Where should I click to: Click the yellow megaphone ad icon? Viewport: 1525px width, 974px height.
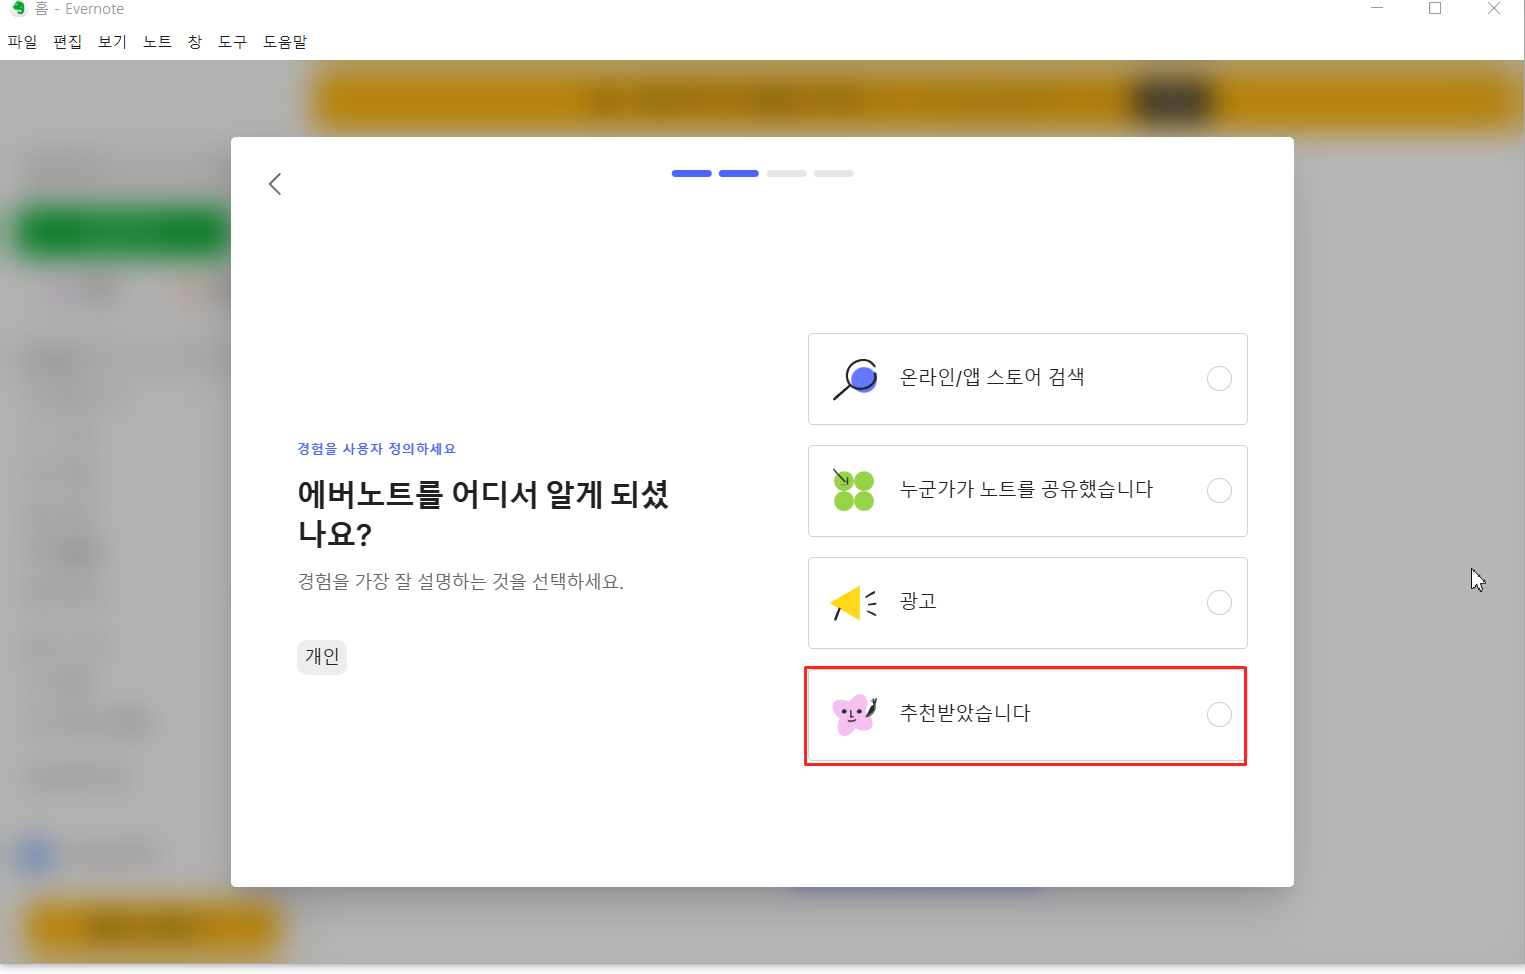coord(854,603)
